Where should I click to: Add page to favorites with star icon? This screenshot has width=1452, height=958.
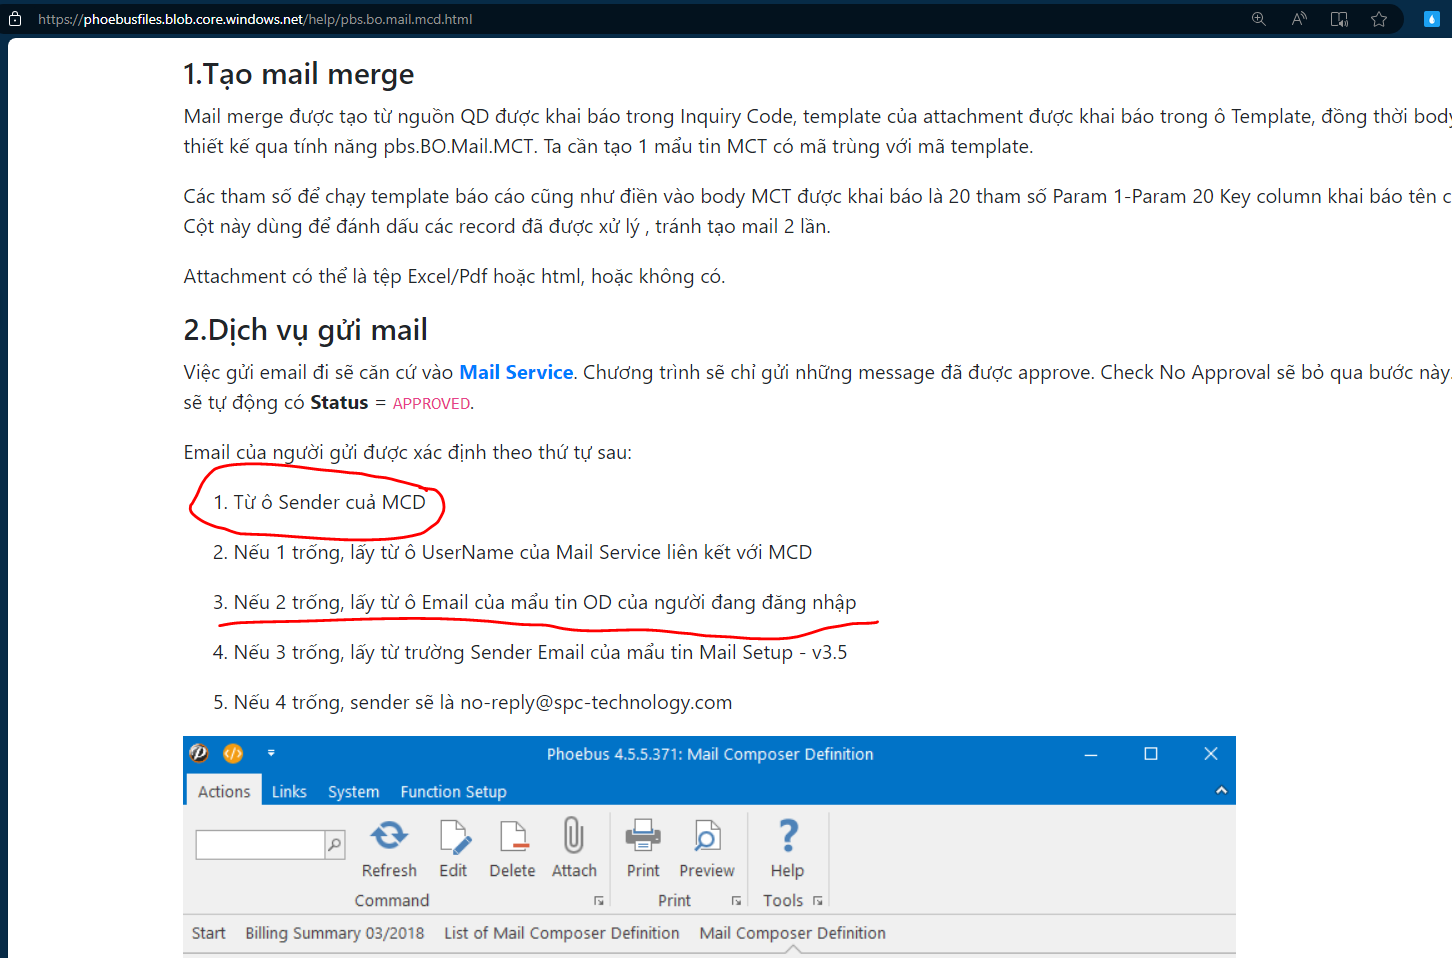pyautogui.click(x=1379, y=19)
